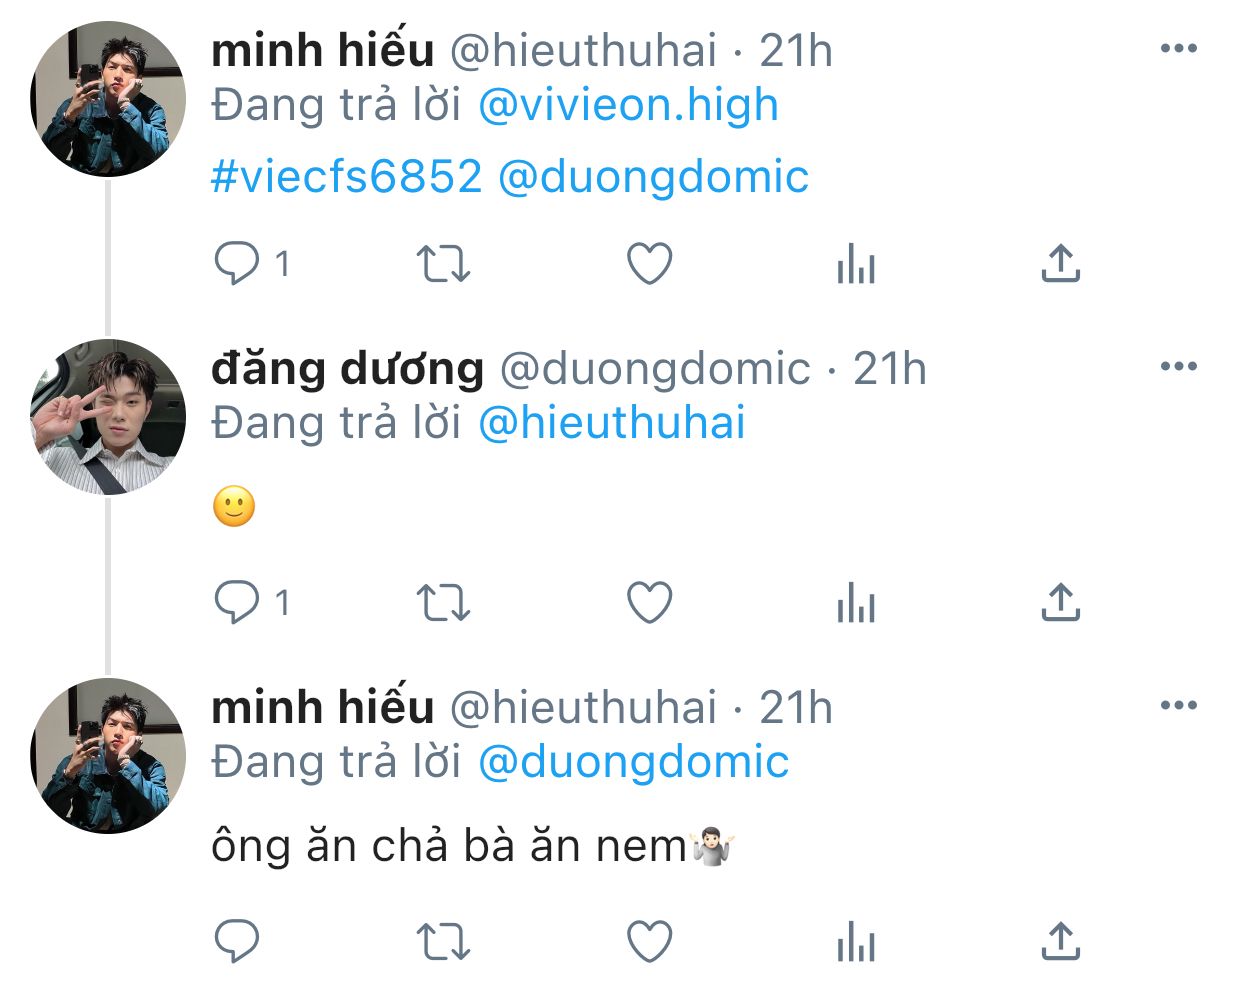Share đăng dương's smiley tweet
This screenshot has height=988, width=1242.
[1061, 603]
